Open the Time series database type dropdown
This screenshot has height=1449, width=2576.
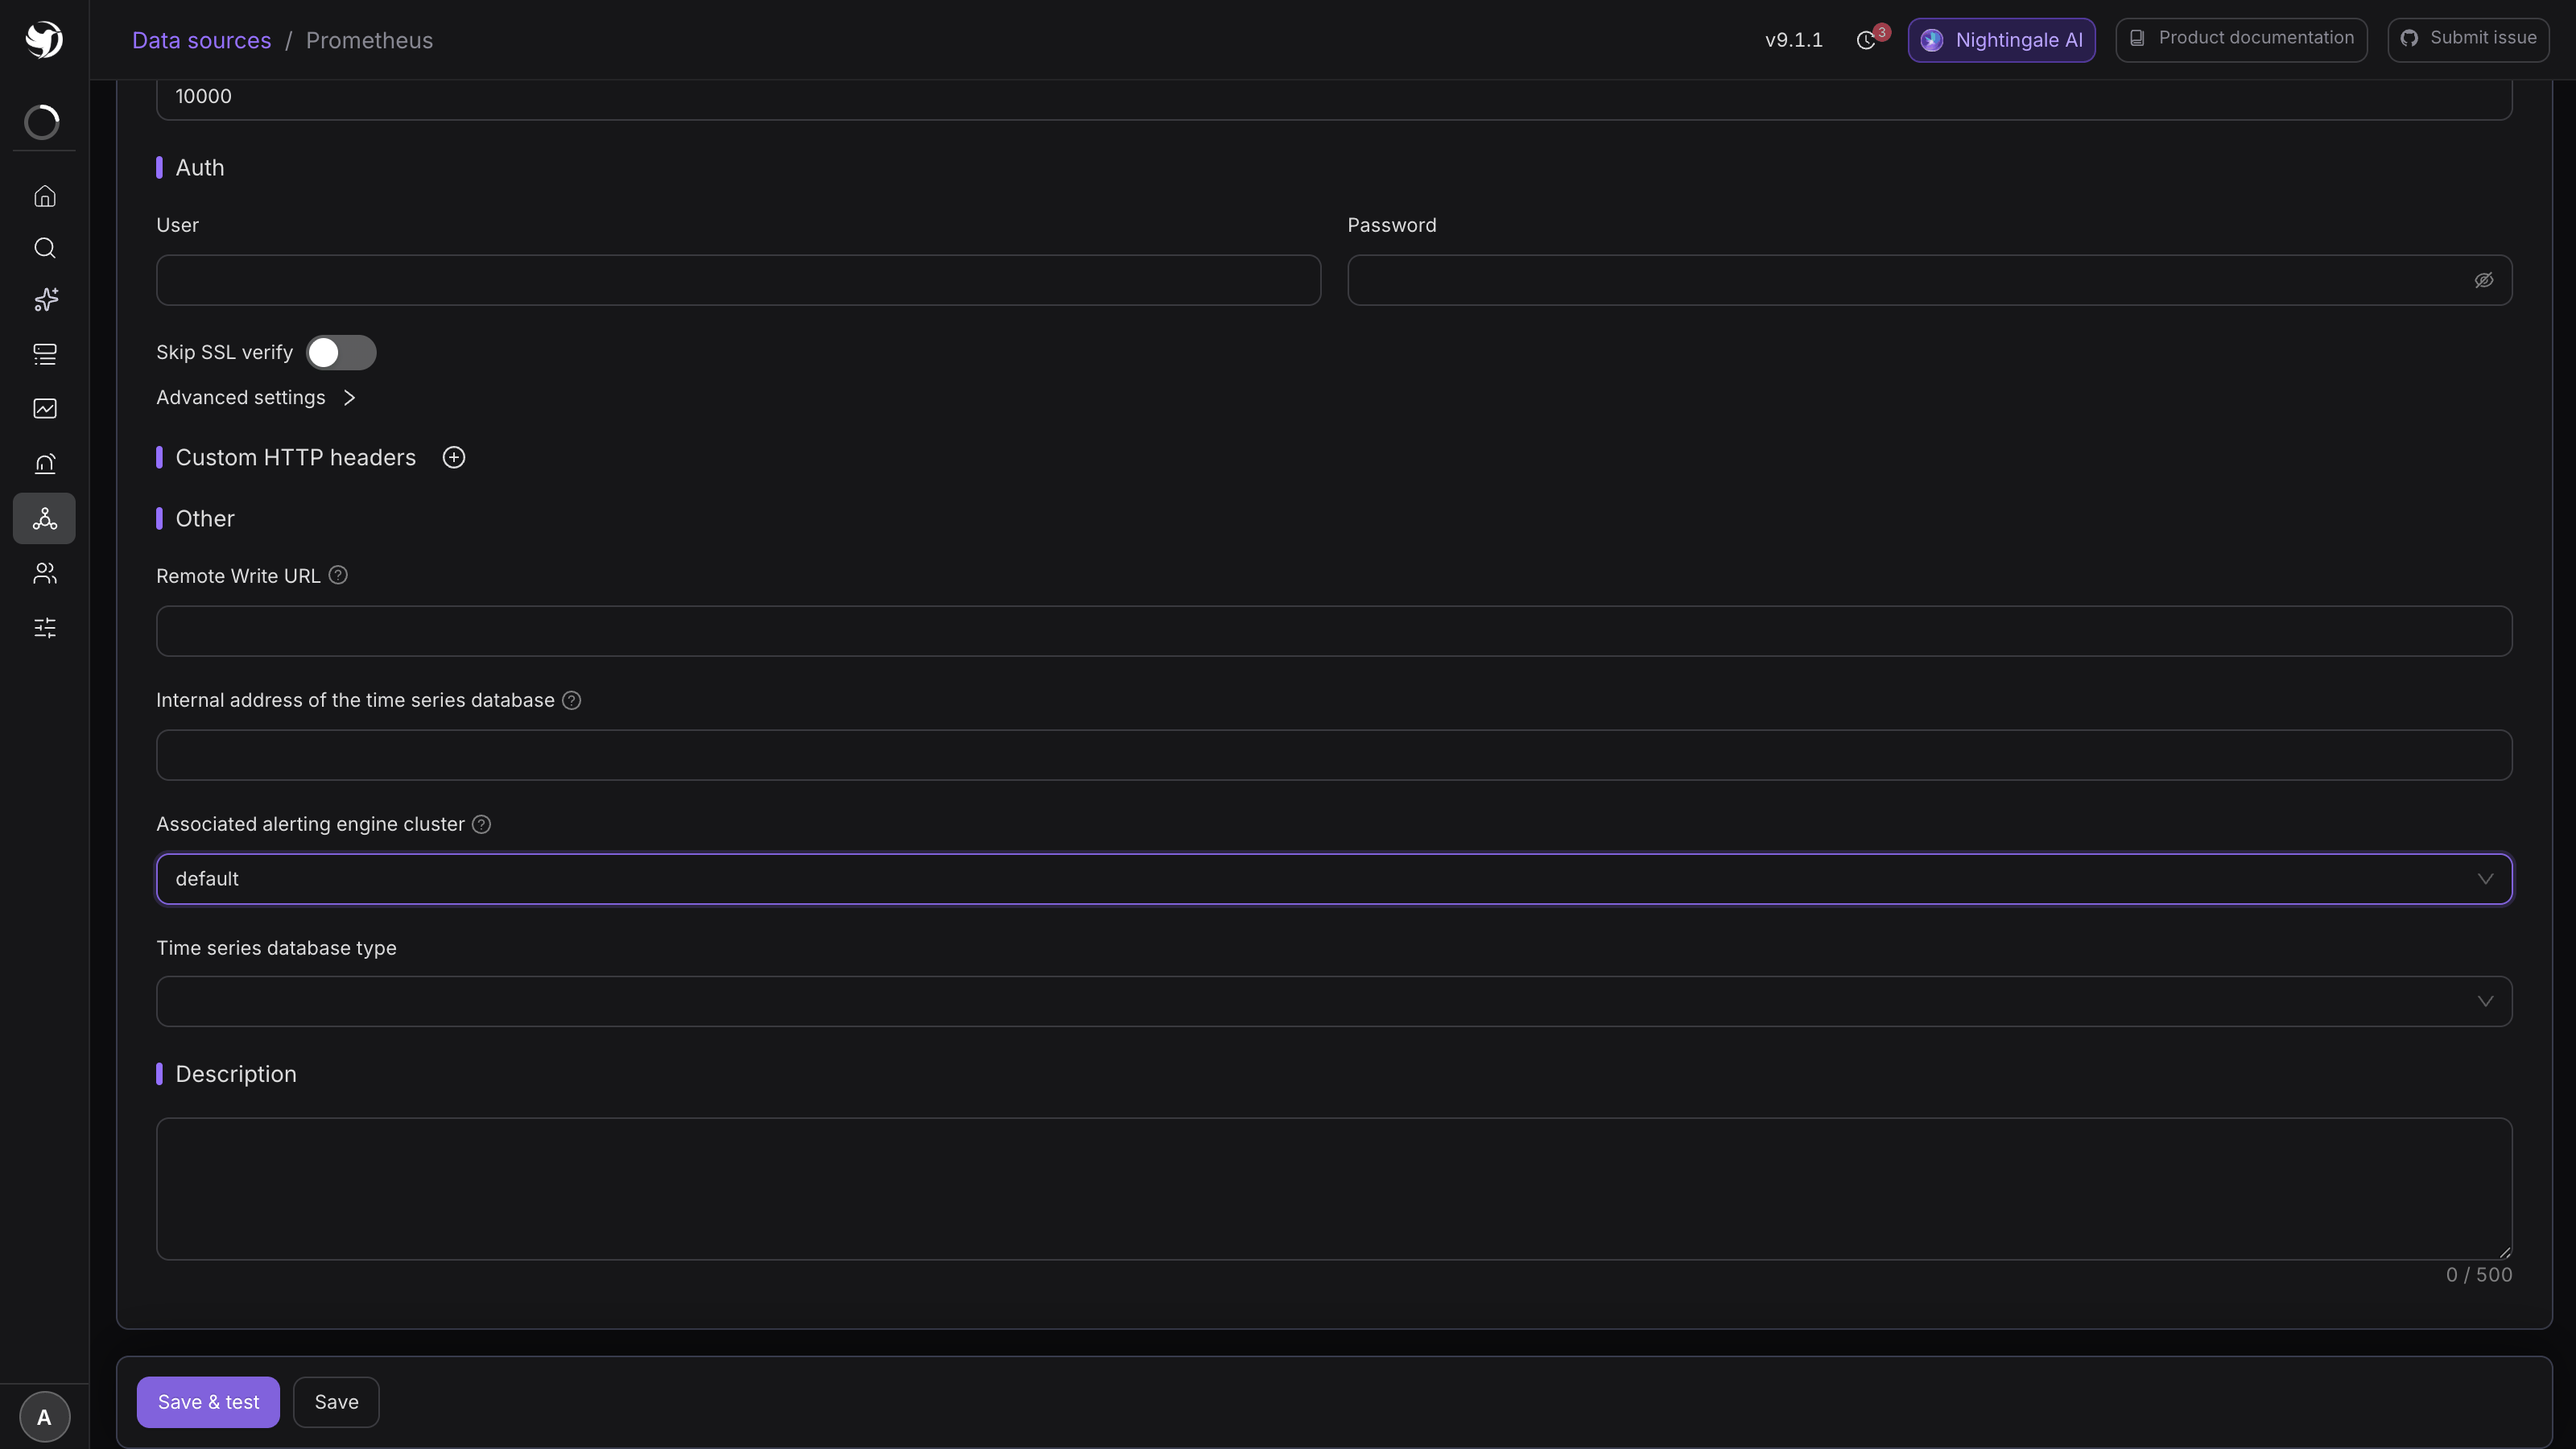pos(1334,1001)
